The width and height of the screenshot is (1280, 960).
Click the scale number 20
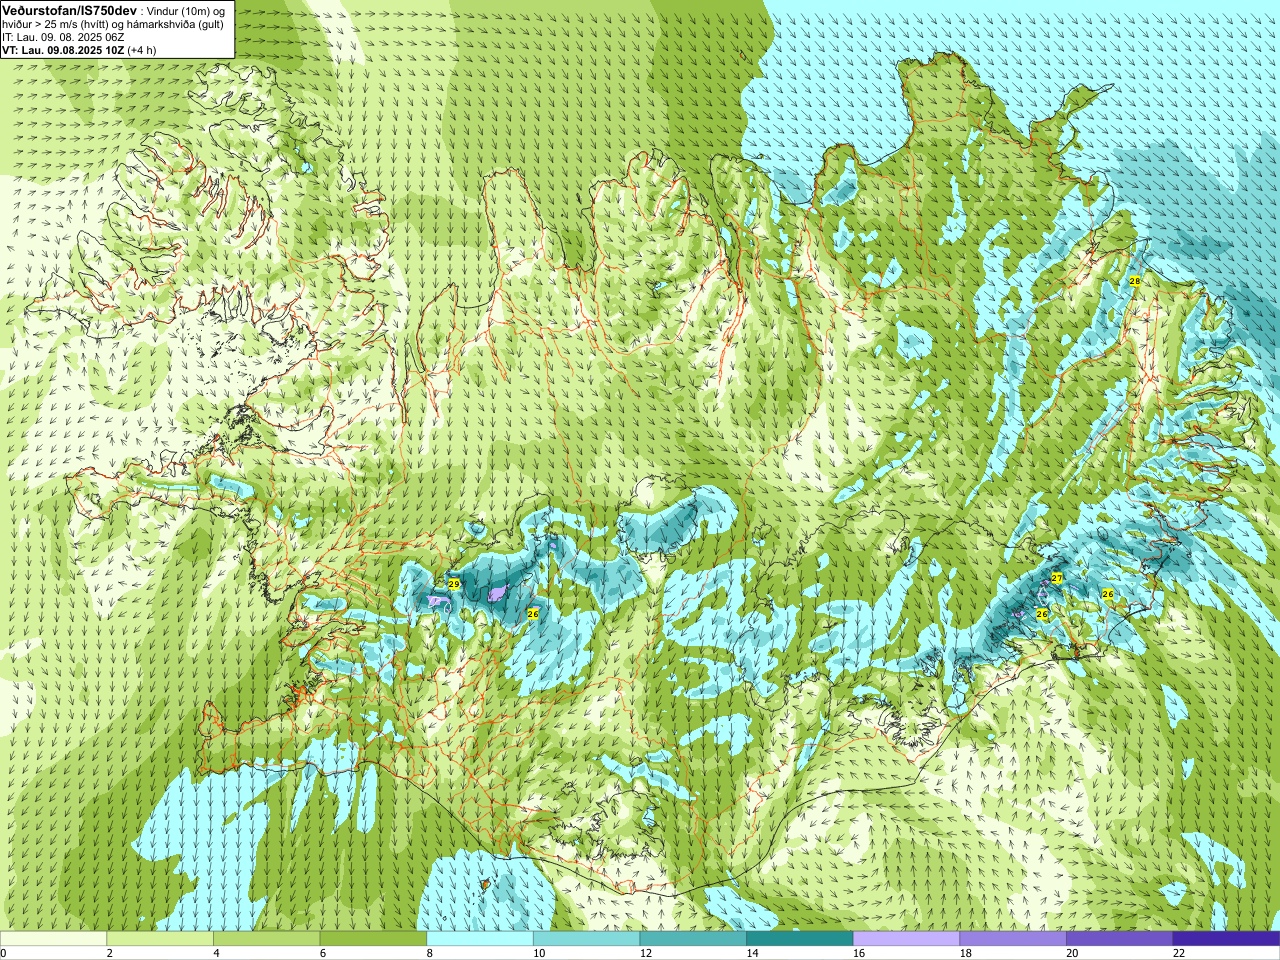(1072, 953)
